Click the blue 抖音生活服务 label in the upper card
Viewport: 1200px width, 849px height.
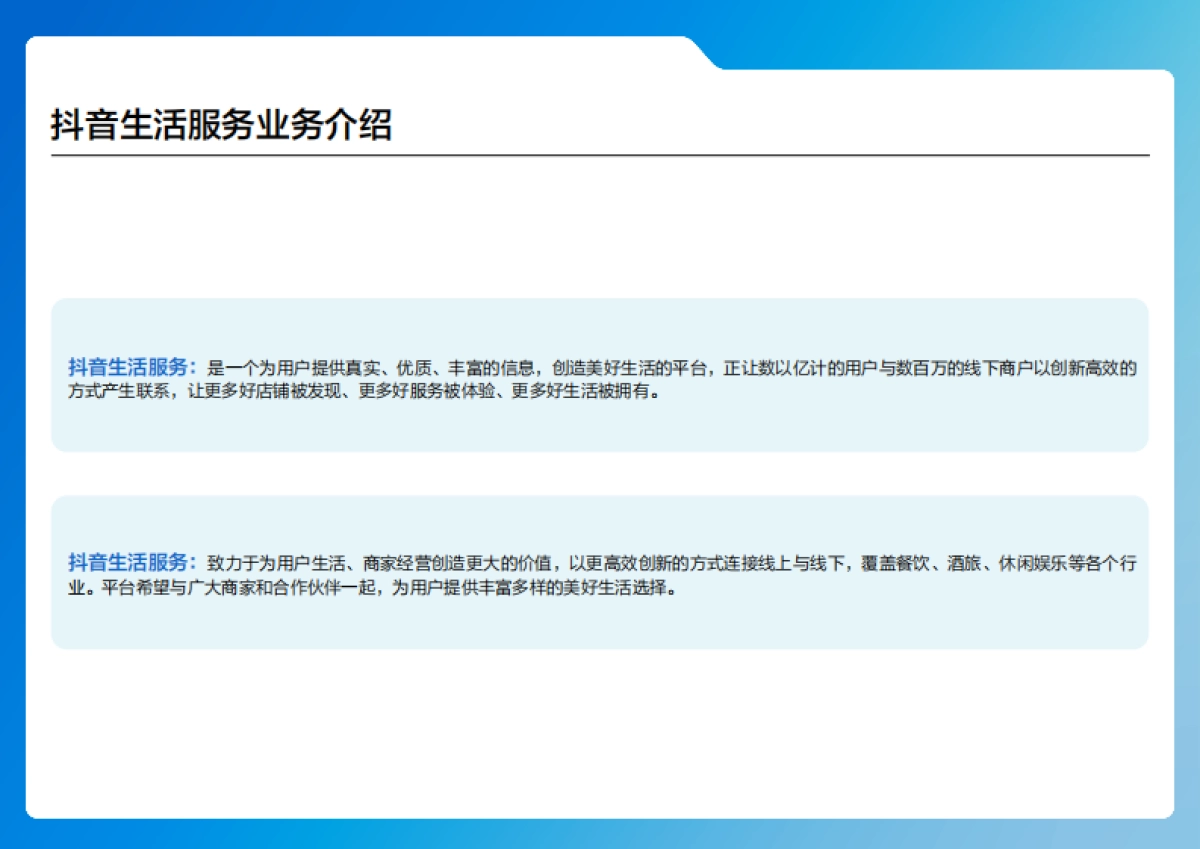pos(127,367)
